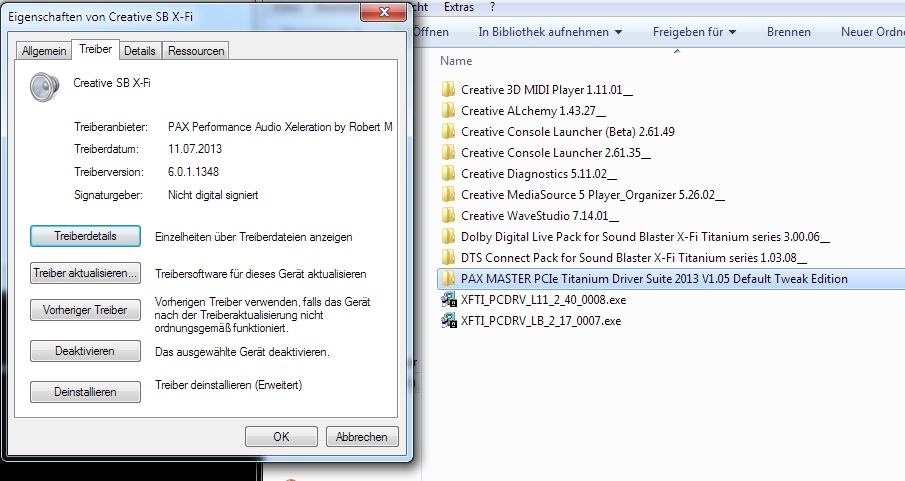Image resolution: width=905 pixels, height=481 pixels.
Task: Click the speaker device icon in the properties dialog
Action: click(44, 87)
